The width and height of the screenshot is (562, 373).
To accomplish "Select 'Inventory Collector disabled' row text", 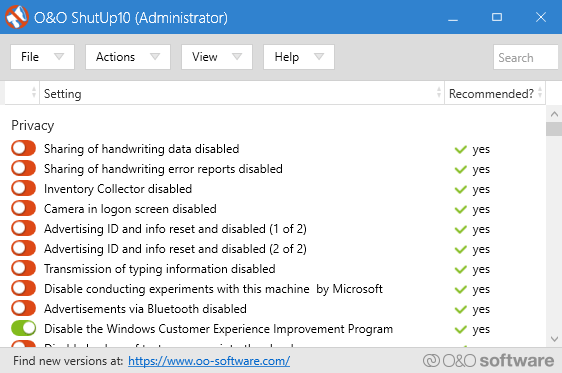I will point(118,189).
